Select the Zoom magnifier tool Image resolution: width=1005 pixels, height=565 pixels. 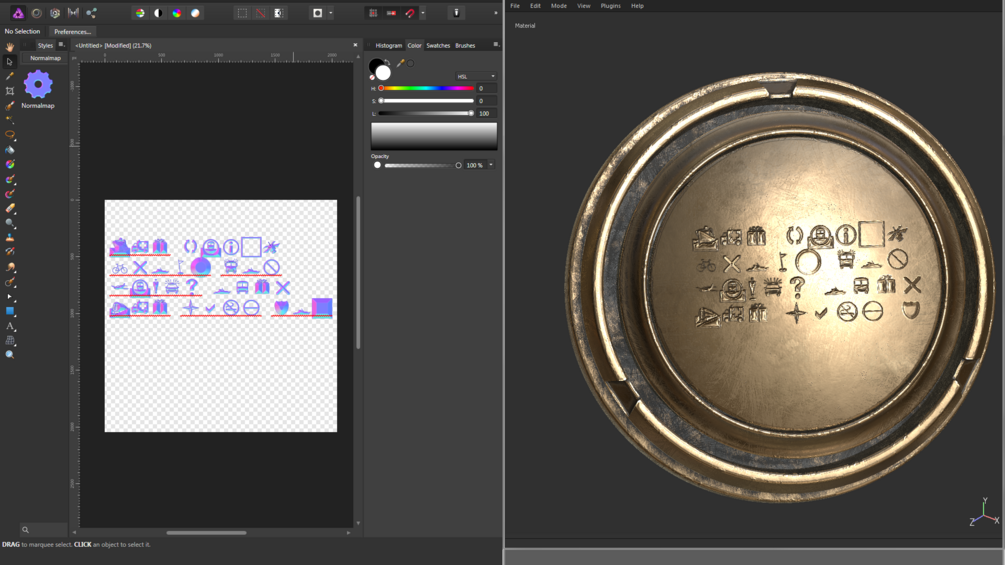coord(10,355)
